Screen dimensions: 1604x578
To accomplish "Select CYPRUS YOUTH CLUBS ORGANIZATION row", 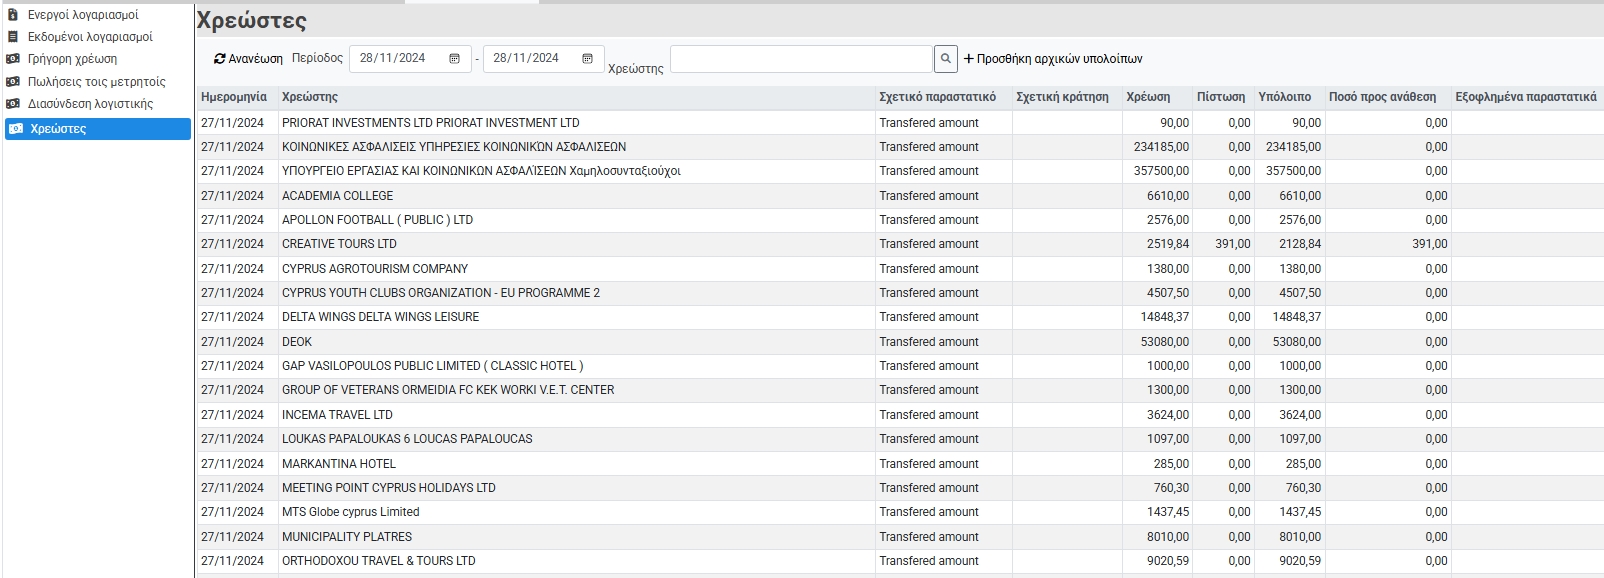I will tap(900, 293).
